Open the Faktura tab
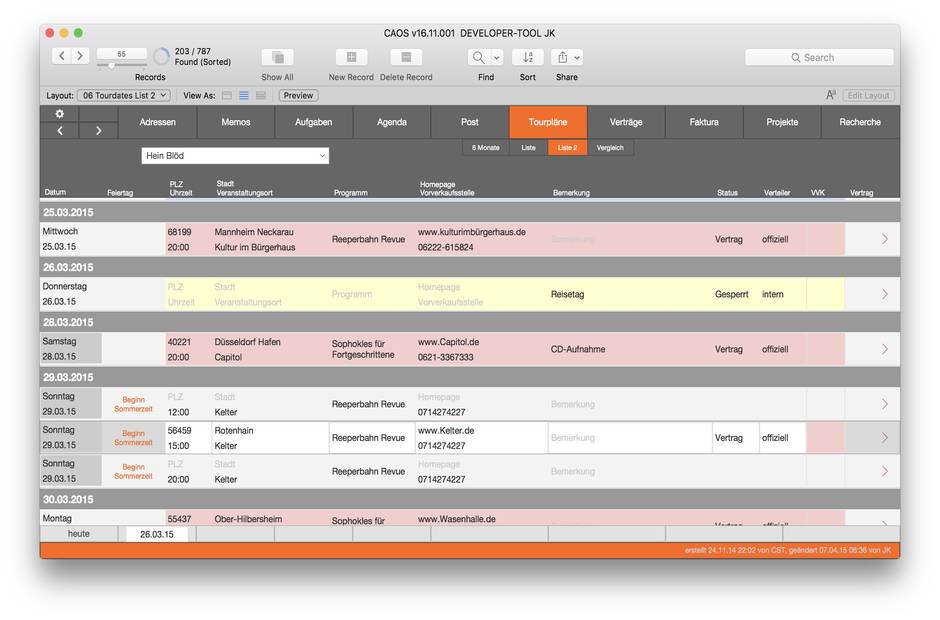Image resolution: width=940 pixels, height=620 pixels. pyautogui.click(x=704, y=122)
